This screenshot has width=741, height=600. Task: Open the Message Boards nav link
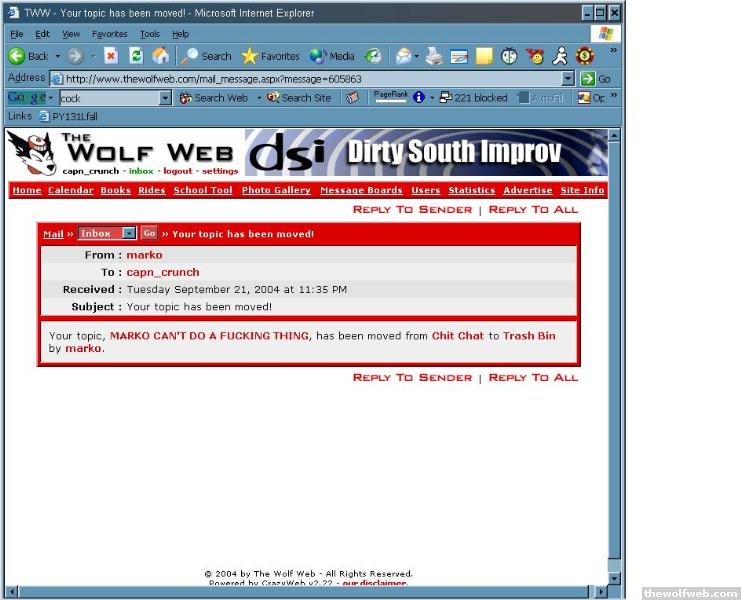(361, 190)
